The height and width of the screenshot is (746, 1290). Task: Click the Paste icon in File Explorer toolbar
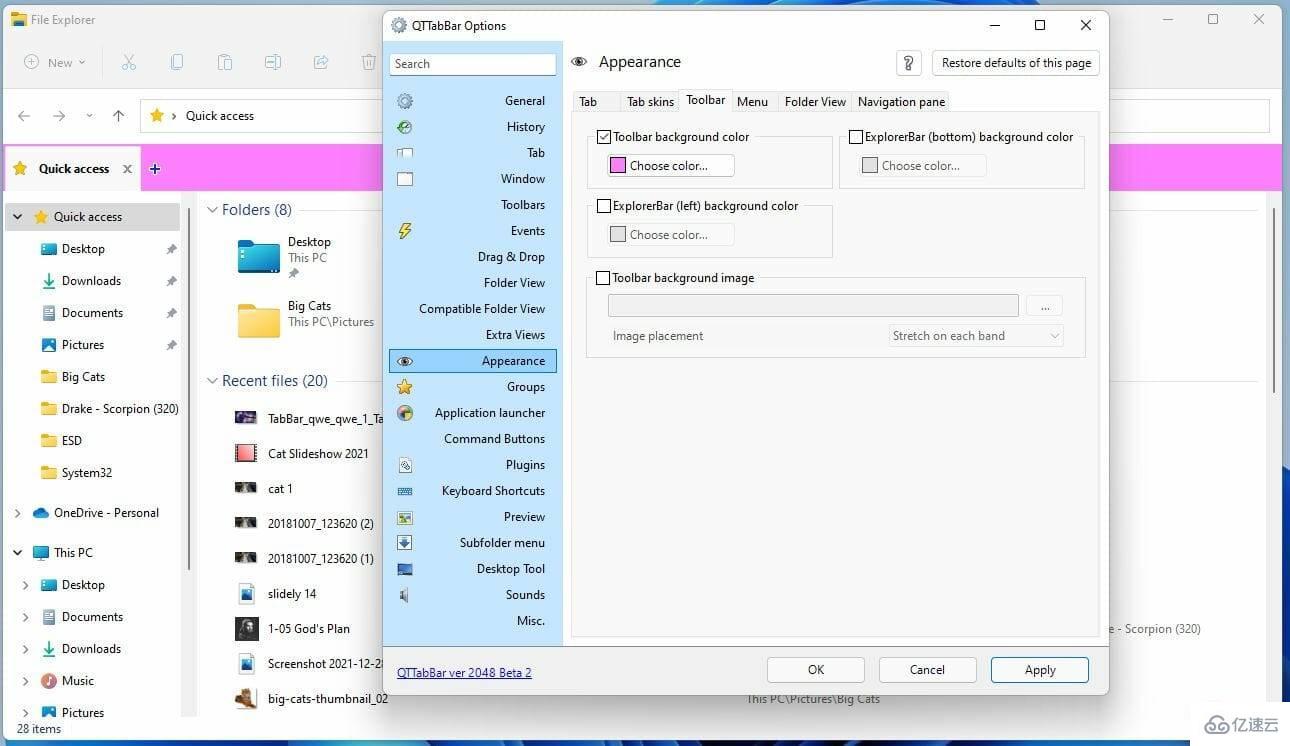click(x=225, y=62)
